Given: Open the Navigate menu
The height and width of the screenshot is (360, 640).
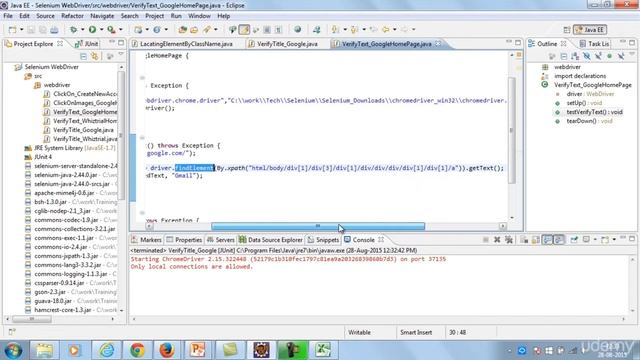Looking at the screenshot, I should tap(102, 16).
